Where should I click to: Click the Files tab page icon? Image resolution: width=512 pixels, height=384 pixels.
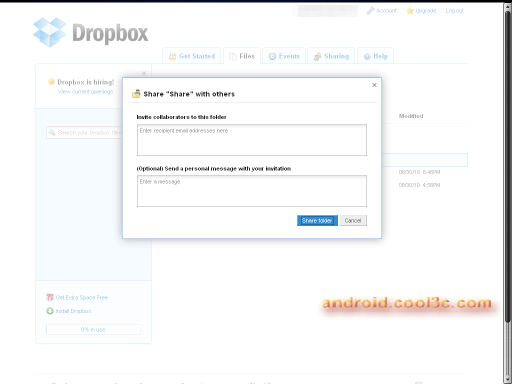click(233, 56)
